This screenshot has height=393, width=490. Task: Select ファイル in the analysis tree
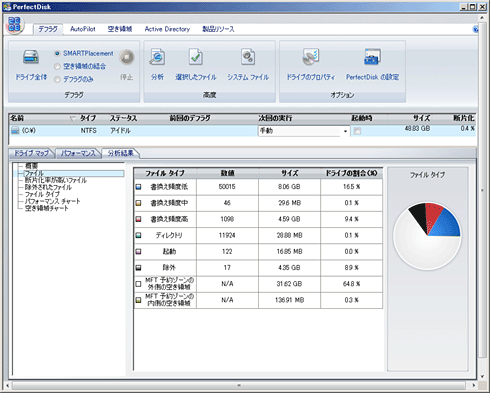pyautogui.click(x=74, y=173)
